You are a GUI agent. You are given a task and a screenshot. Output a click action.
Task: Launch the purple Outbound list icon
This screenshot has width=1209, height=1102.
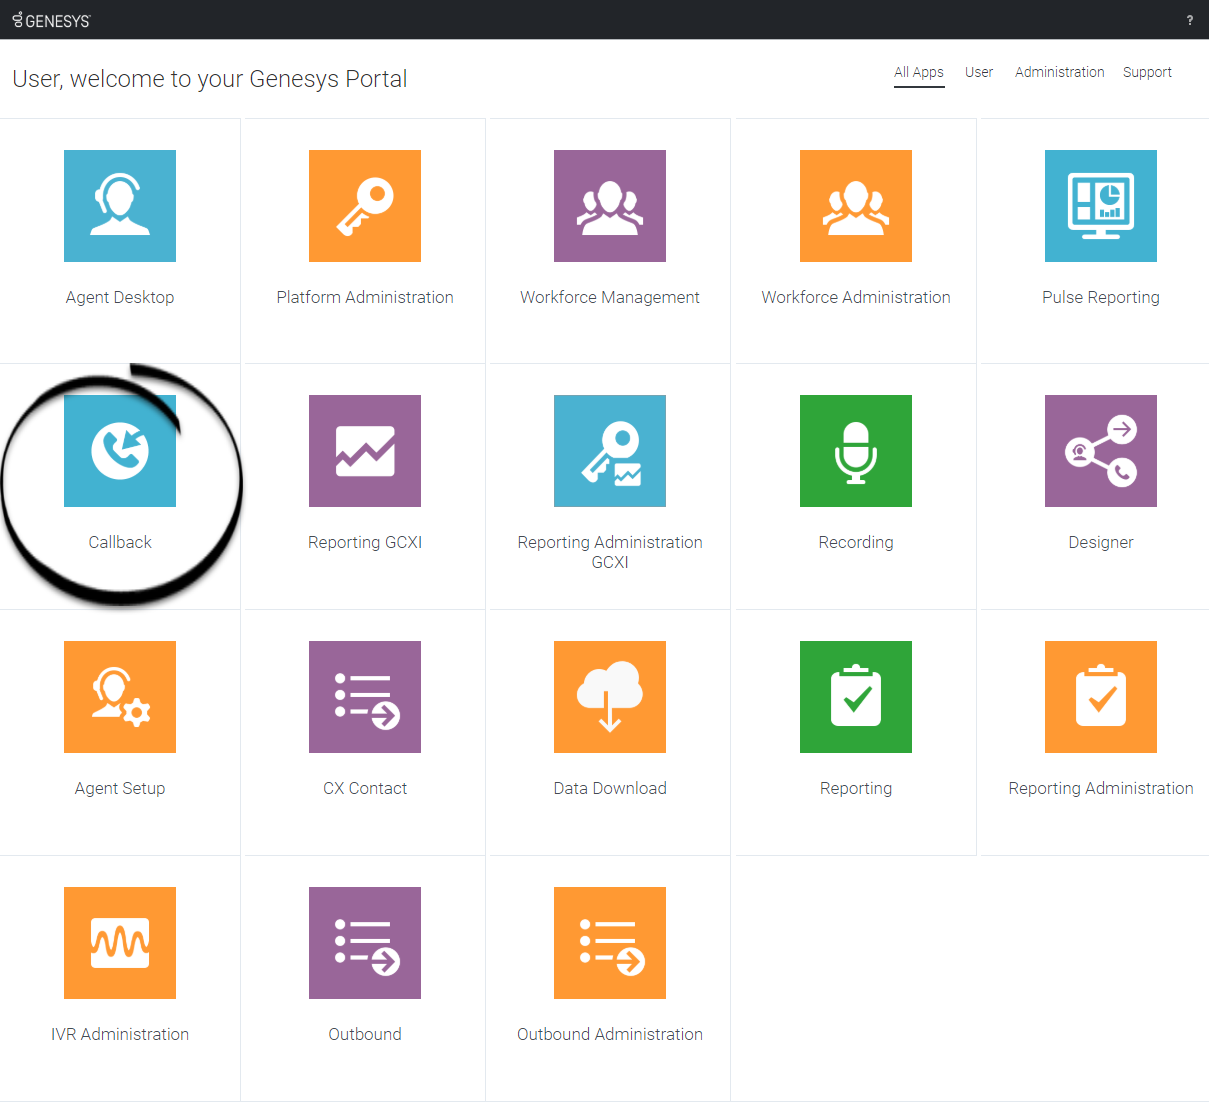(365, 943)
